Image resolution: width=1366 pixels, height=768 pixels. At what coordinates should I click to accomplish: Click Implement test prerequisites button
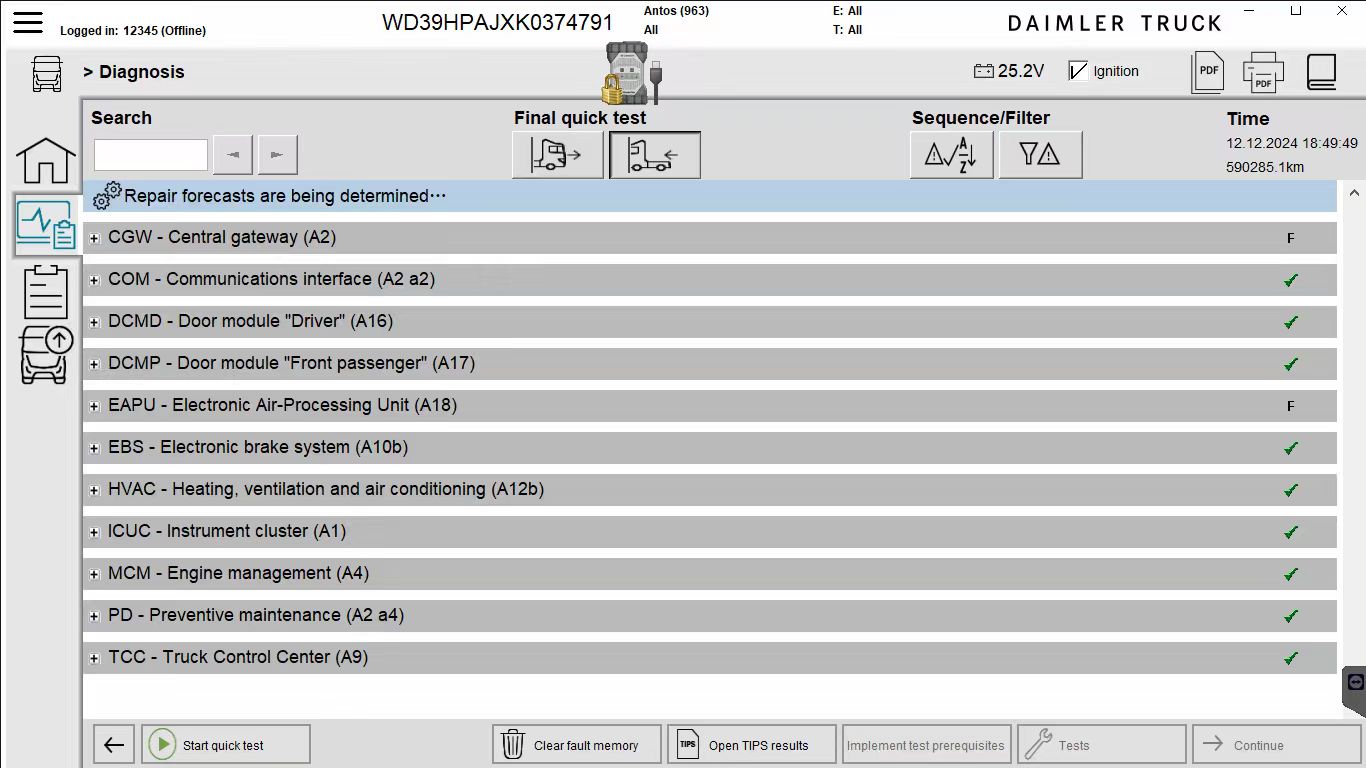tap(927, 745)
